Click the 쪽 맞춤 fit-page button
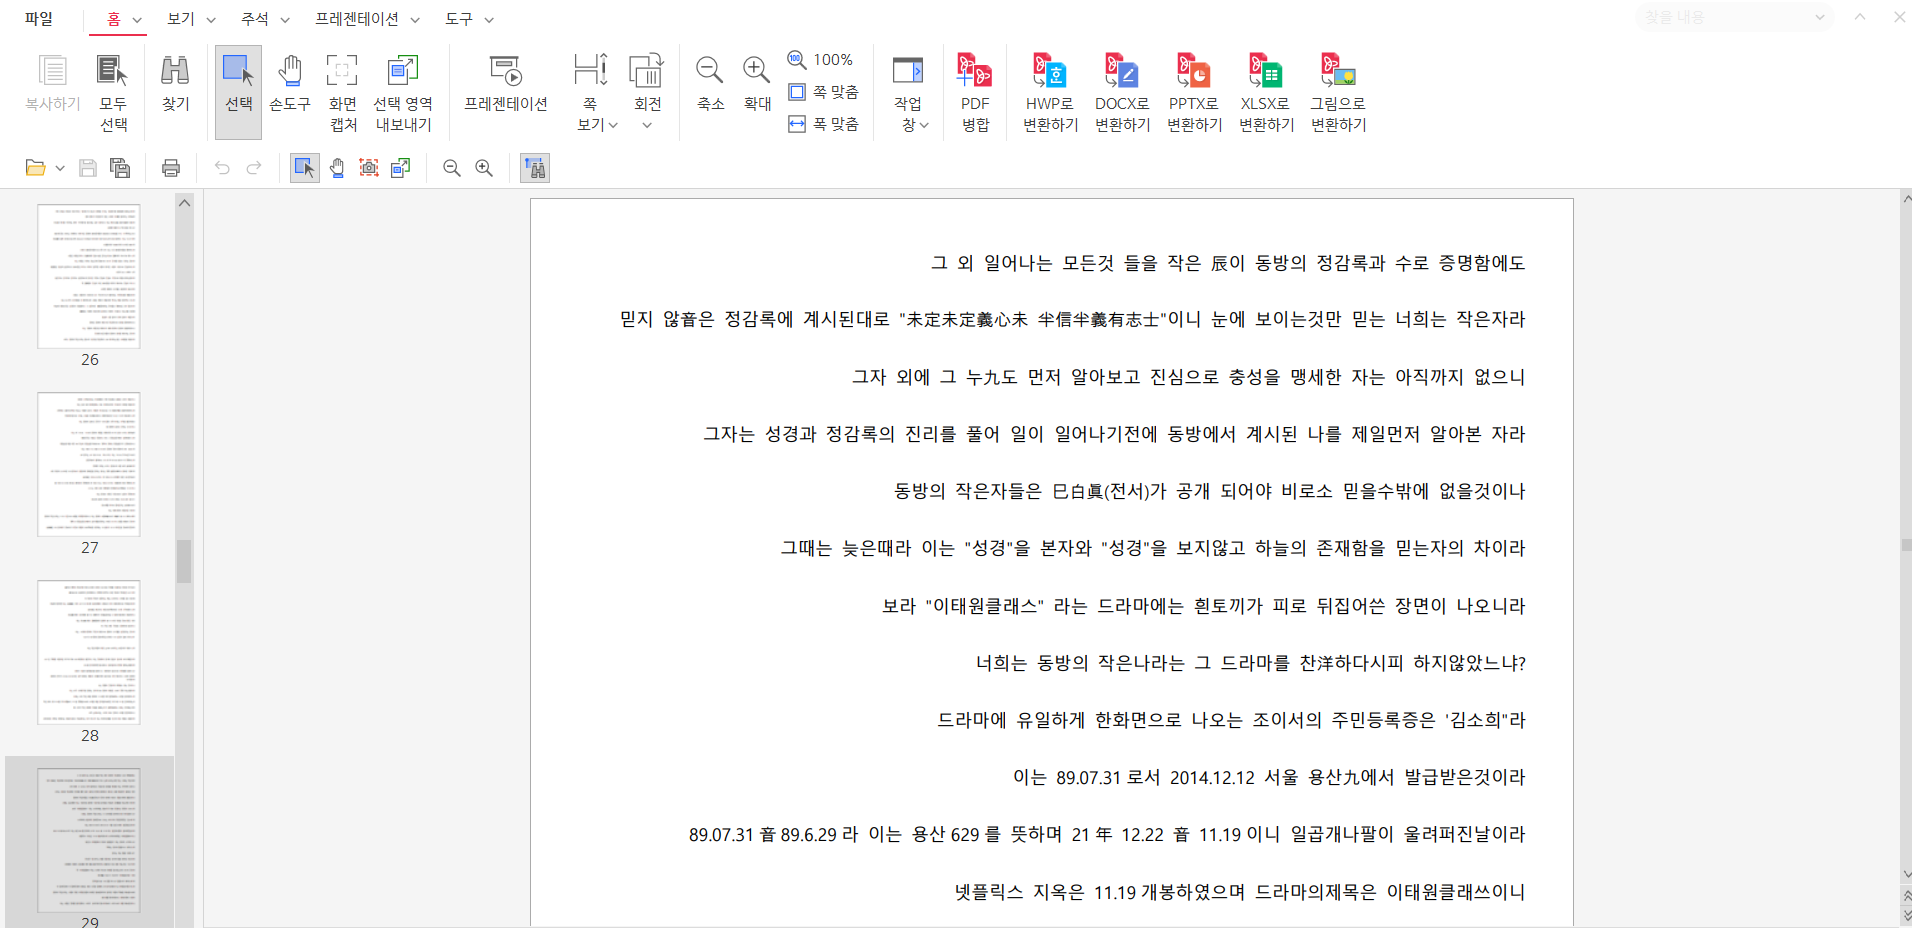1912x928 pixels. pyautogui.click(x=824, y=92)
